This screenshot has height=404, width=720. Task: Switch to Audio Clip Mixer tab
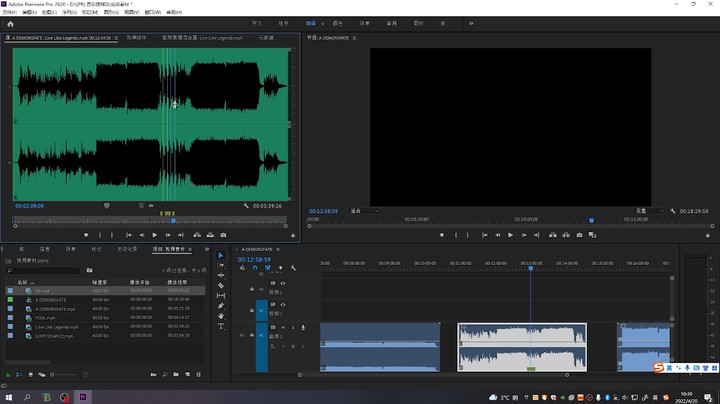(x=202, y=38)
